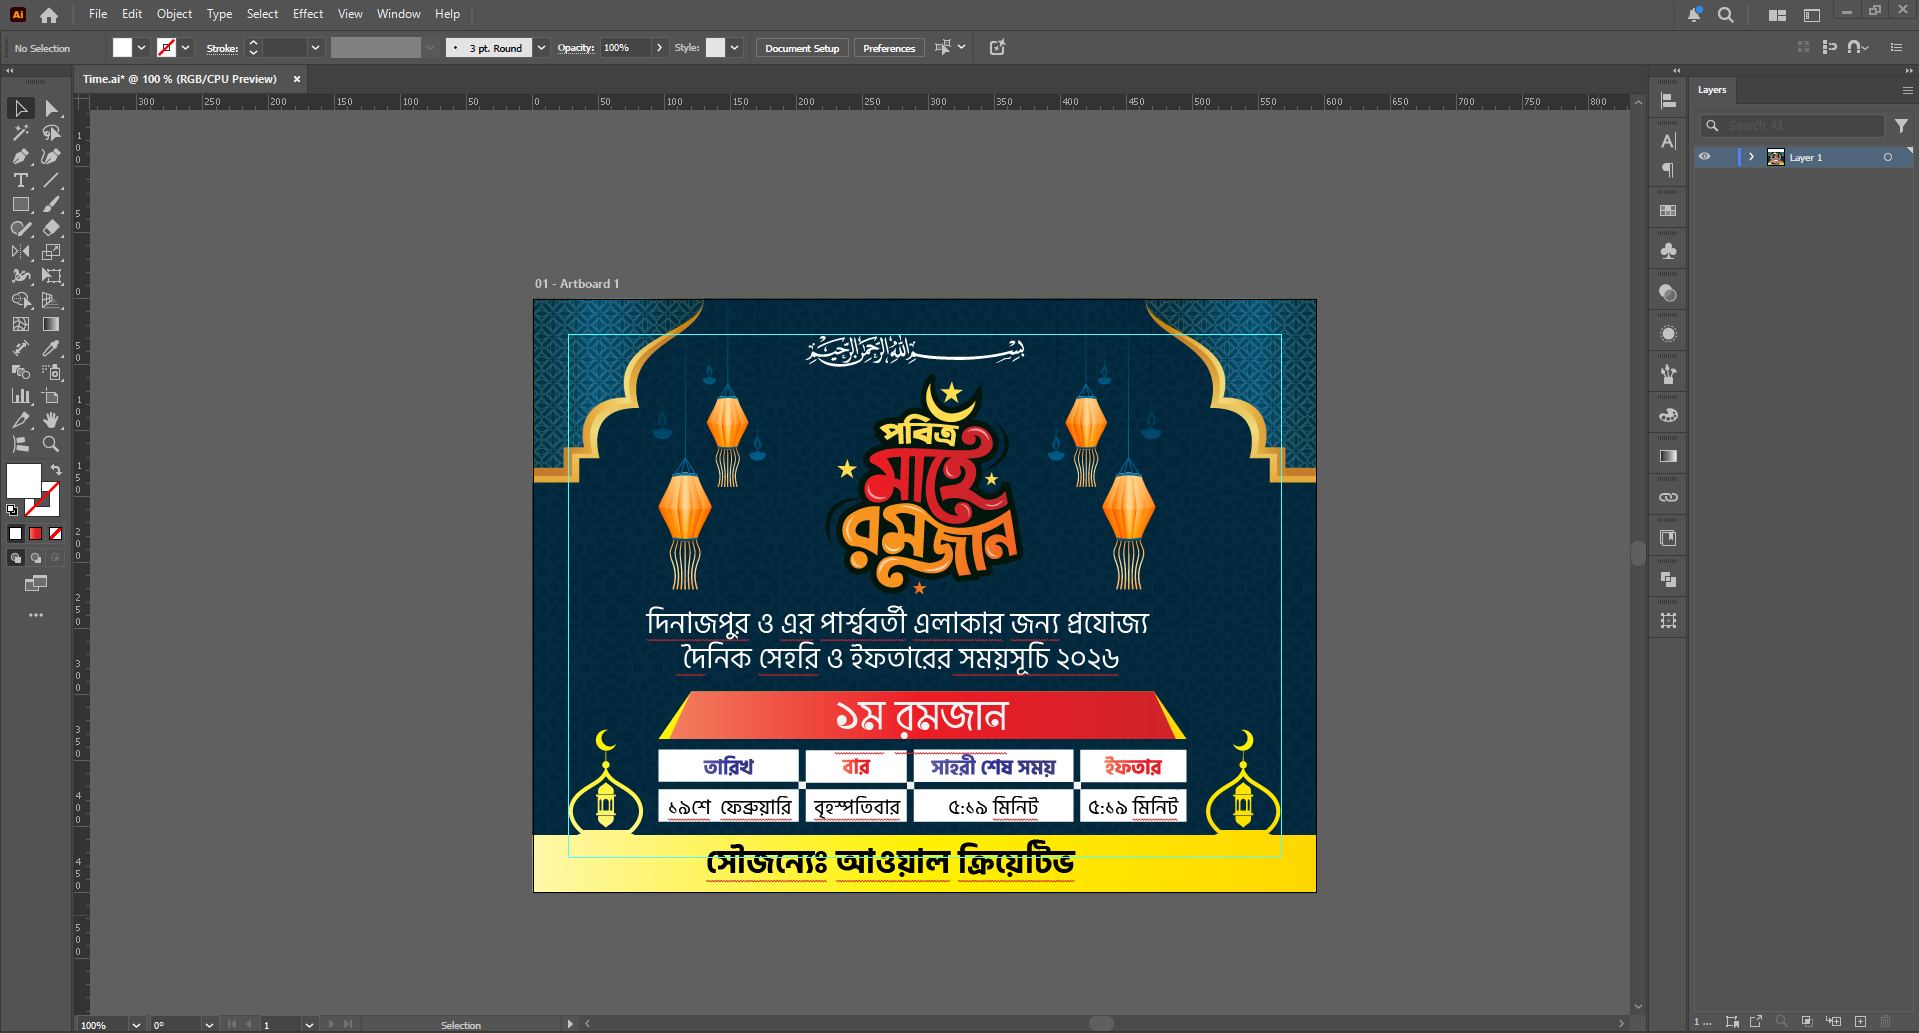
Task: Select the Gradient tool
Action: (52, 324)
